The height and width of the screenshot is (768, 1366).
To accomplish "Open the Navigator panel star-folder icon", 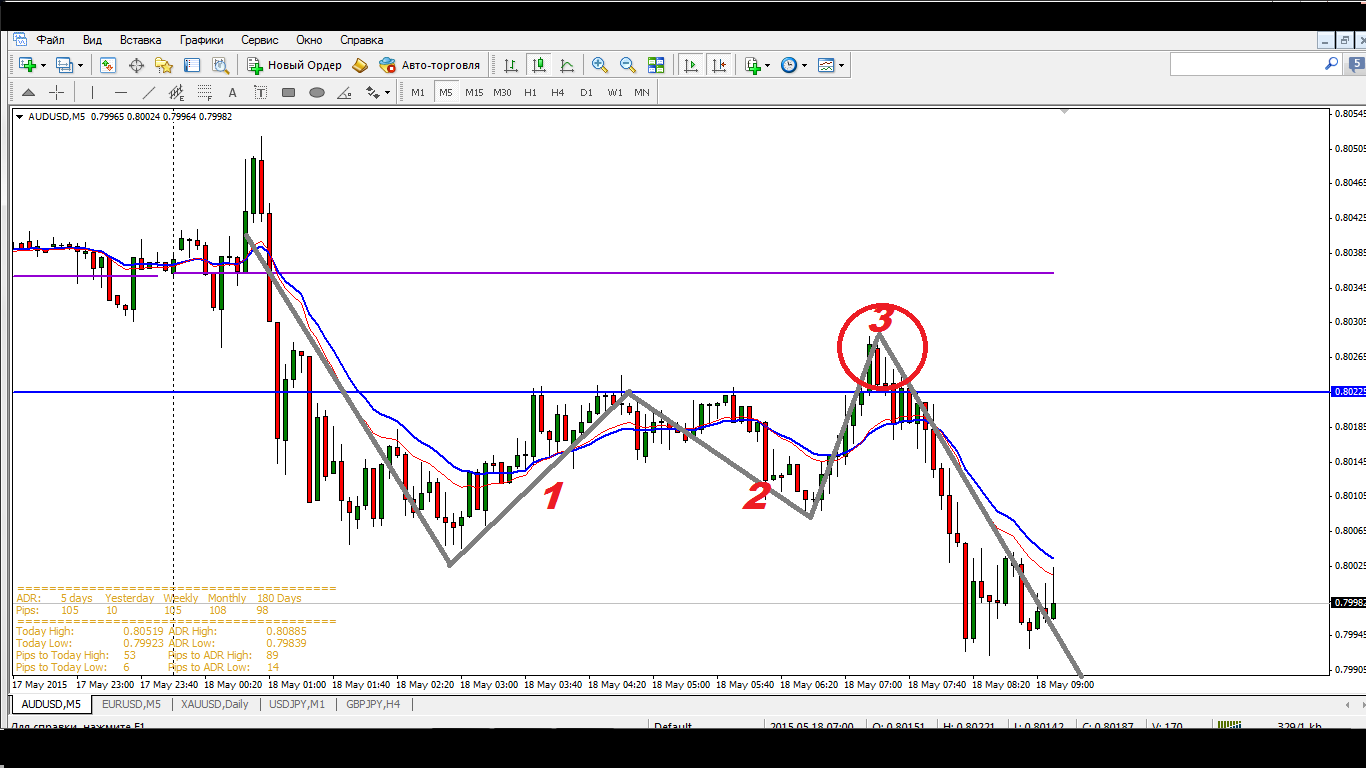I will point(164,65).
